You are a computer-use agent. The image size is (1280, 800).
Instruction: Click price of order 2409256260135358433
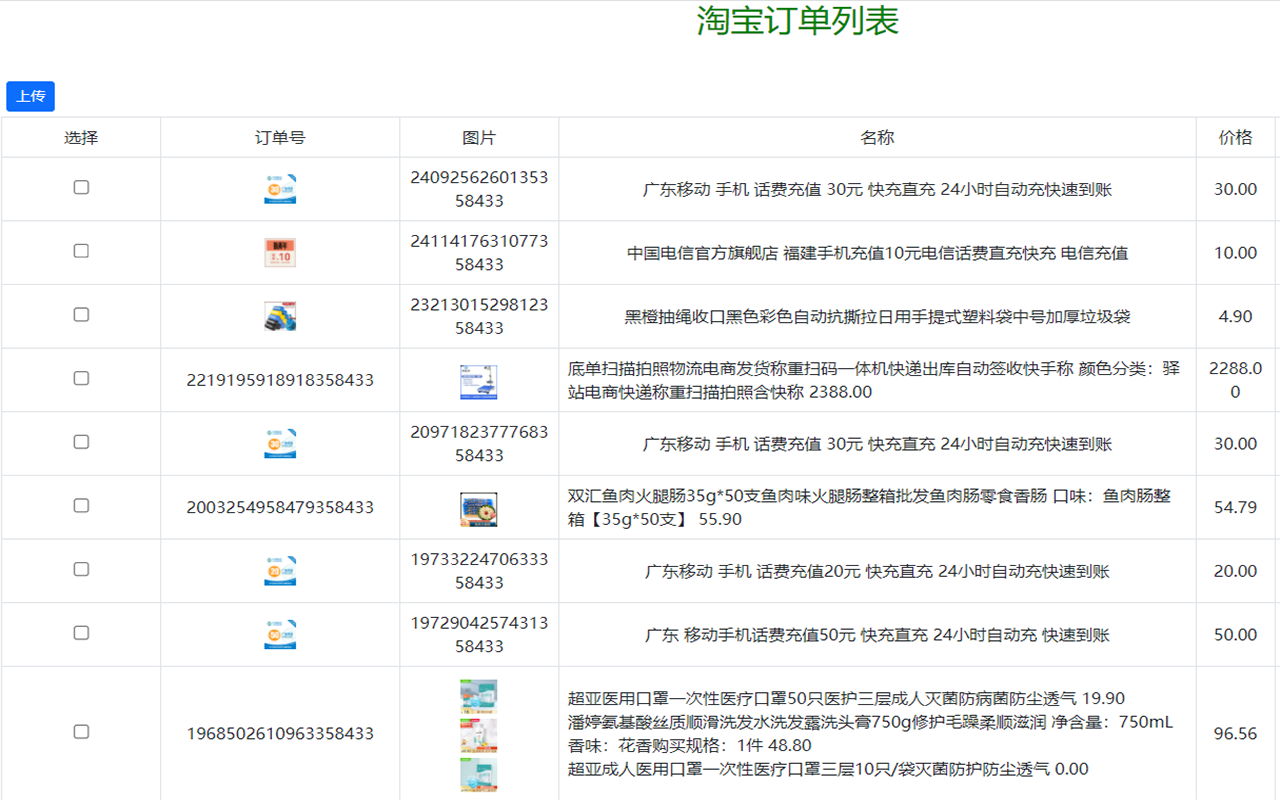coord(1235,189)
